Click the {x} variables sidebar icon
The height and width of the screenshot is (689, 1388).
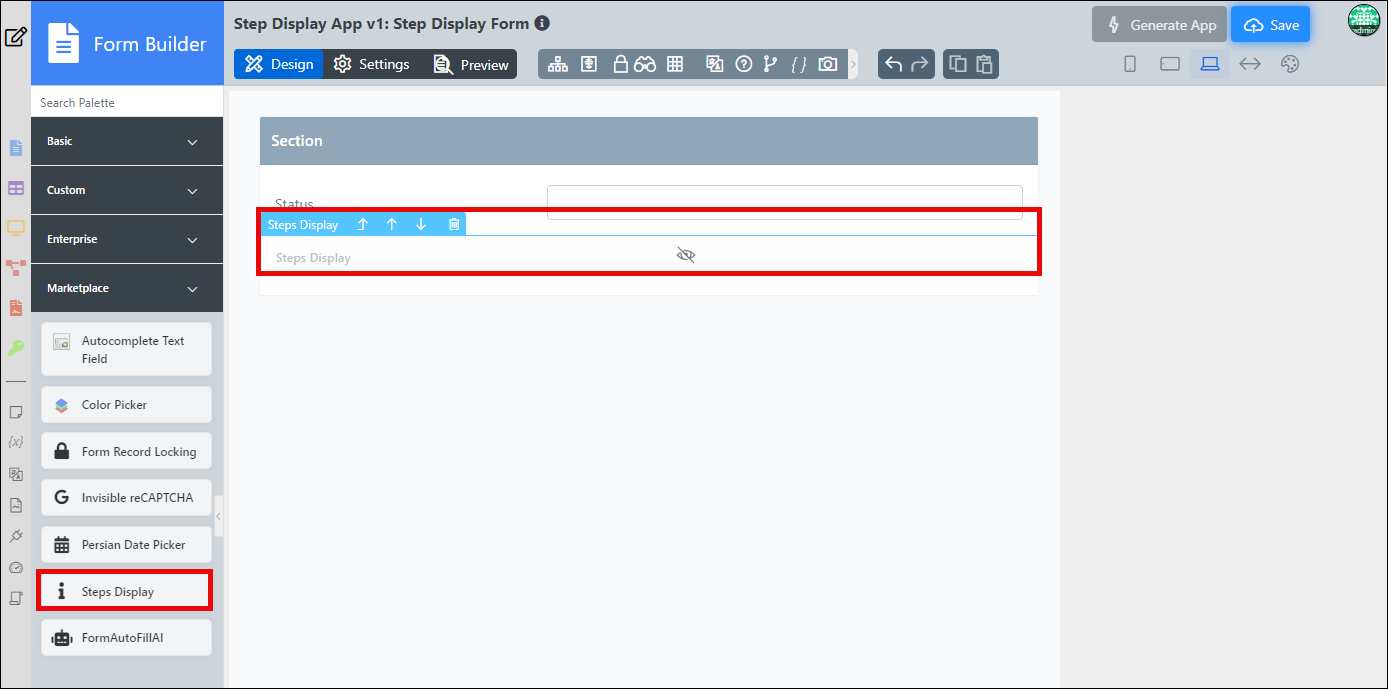click(15, 441)
